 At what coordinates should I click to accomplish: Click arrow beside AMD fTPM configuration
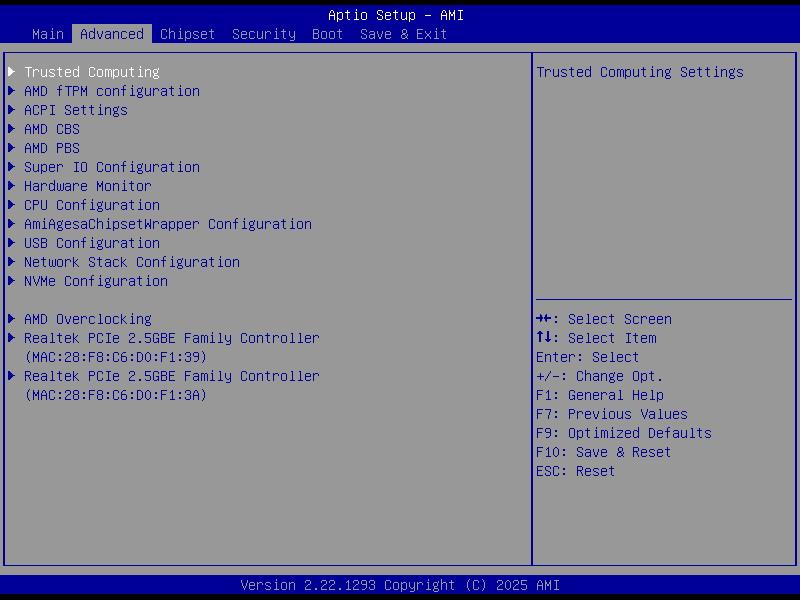tap(12, 91)
